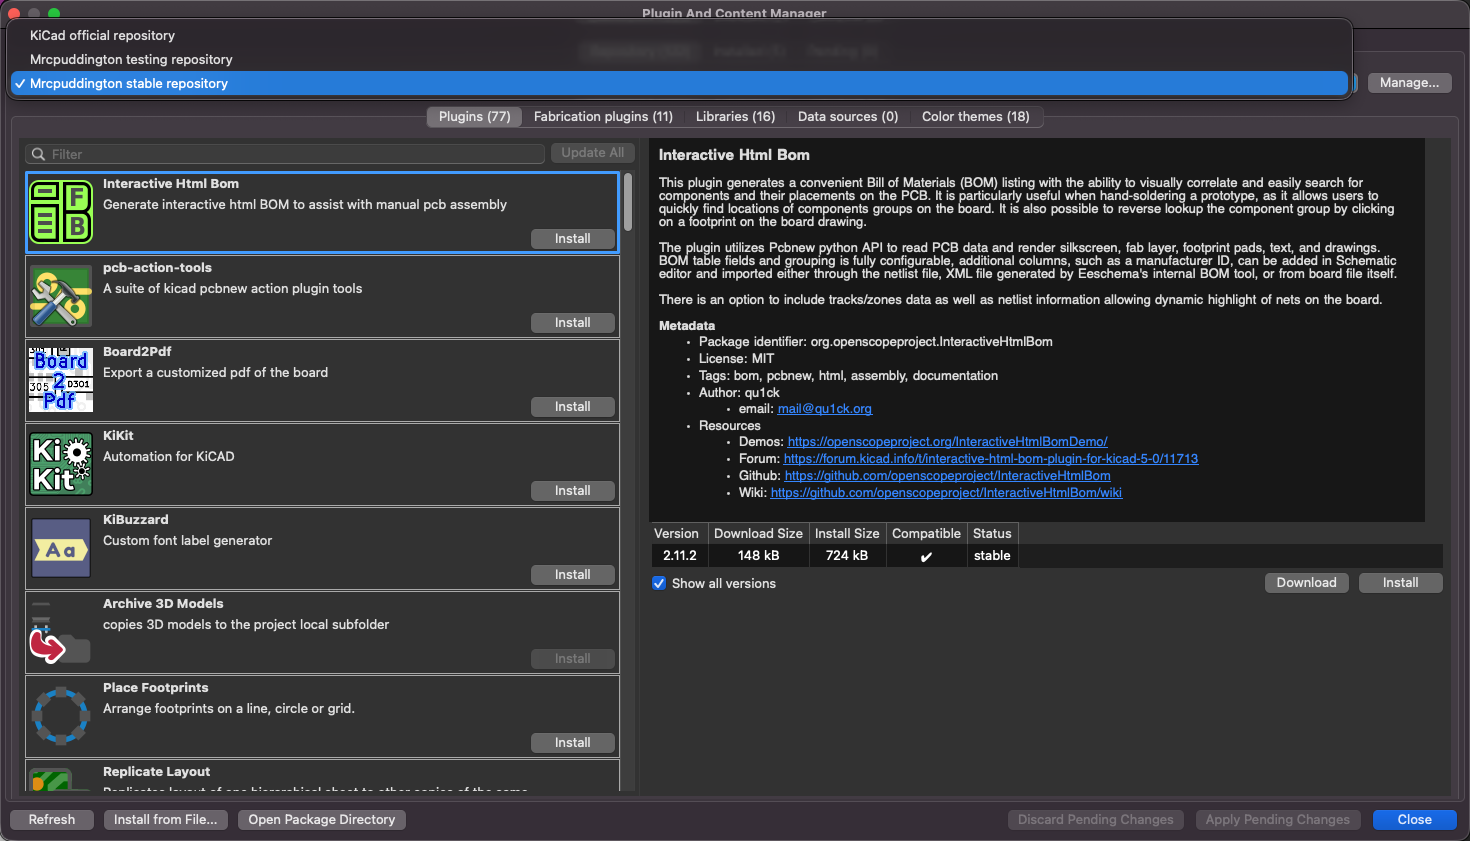
Task: Click Open Package Directory button
Action: pyautogui.click(x=322, y=820)
